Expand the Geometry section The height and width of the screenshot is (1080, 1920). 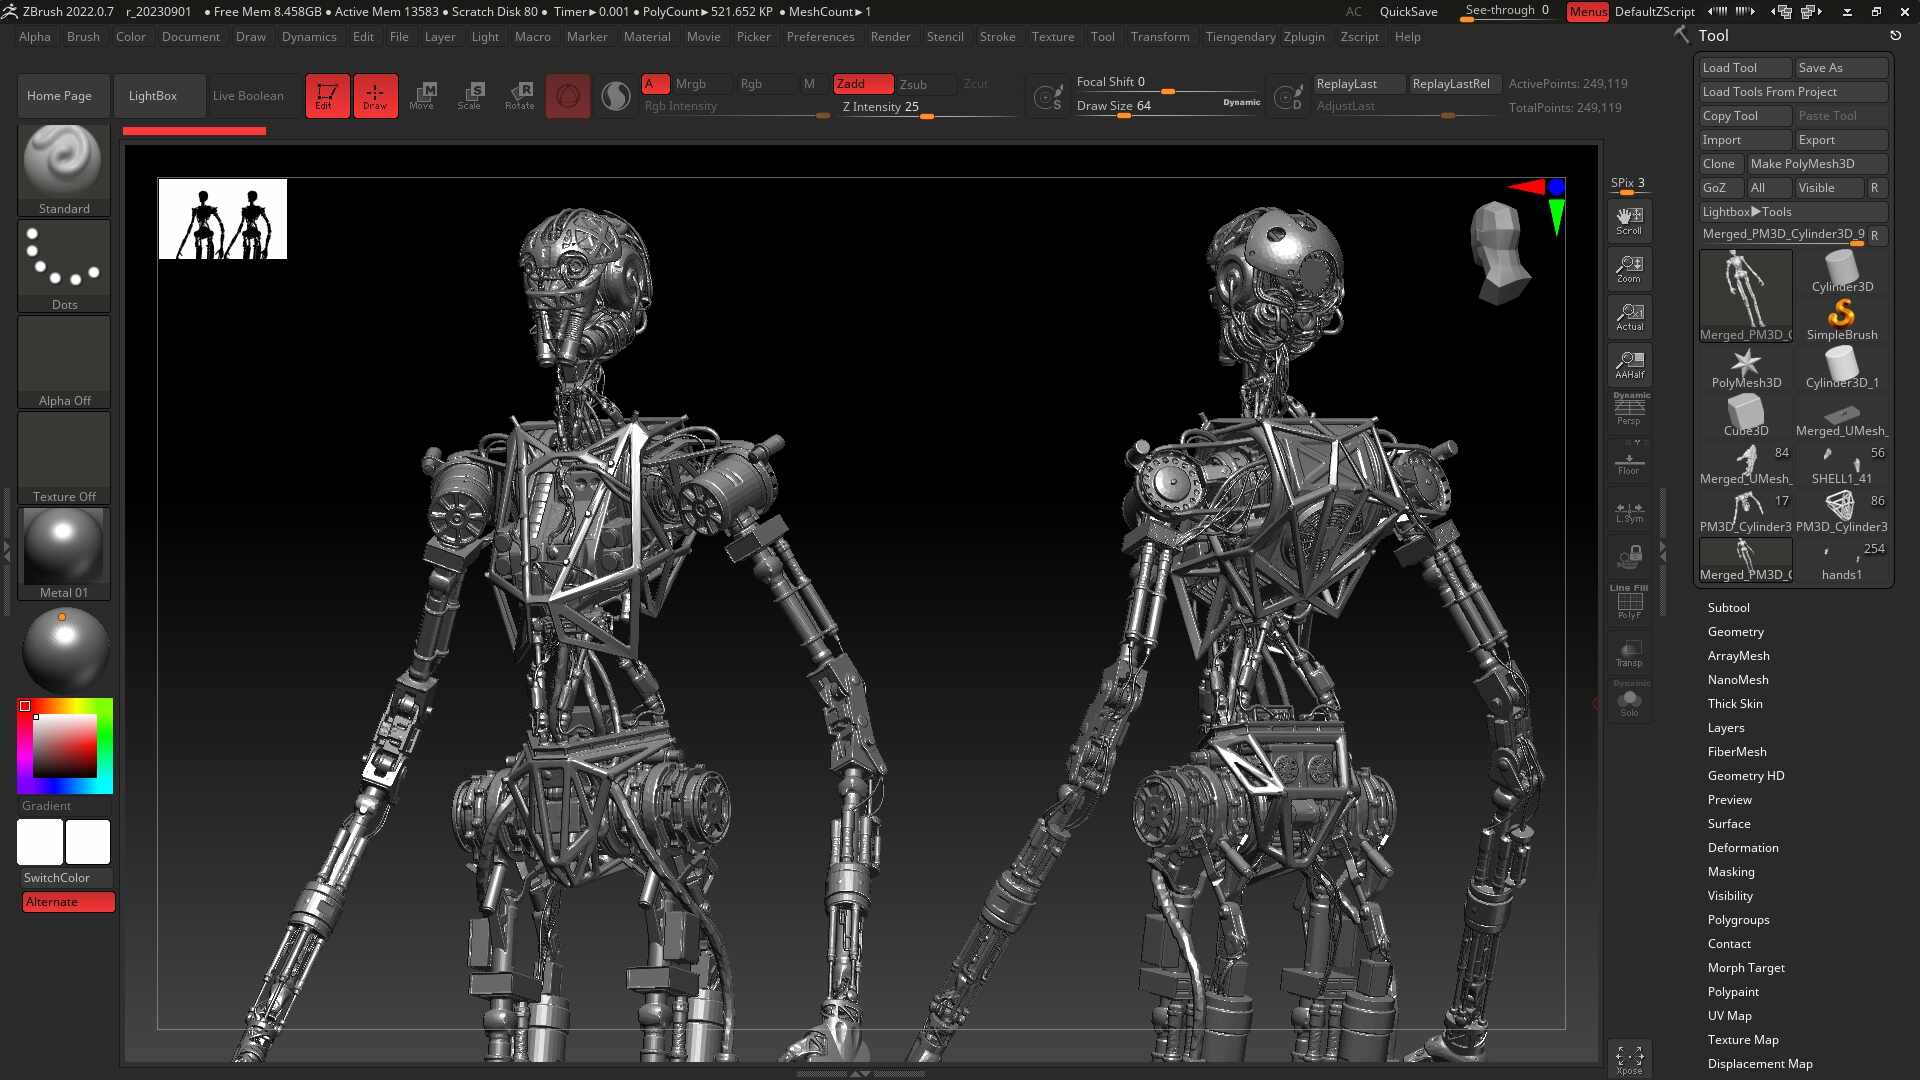(x=1735, y=632)
